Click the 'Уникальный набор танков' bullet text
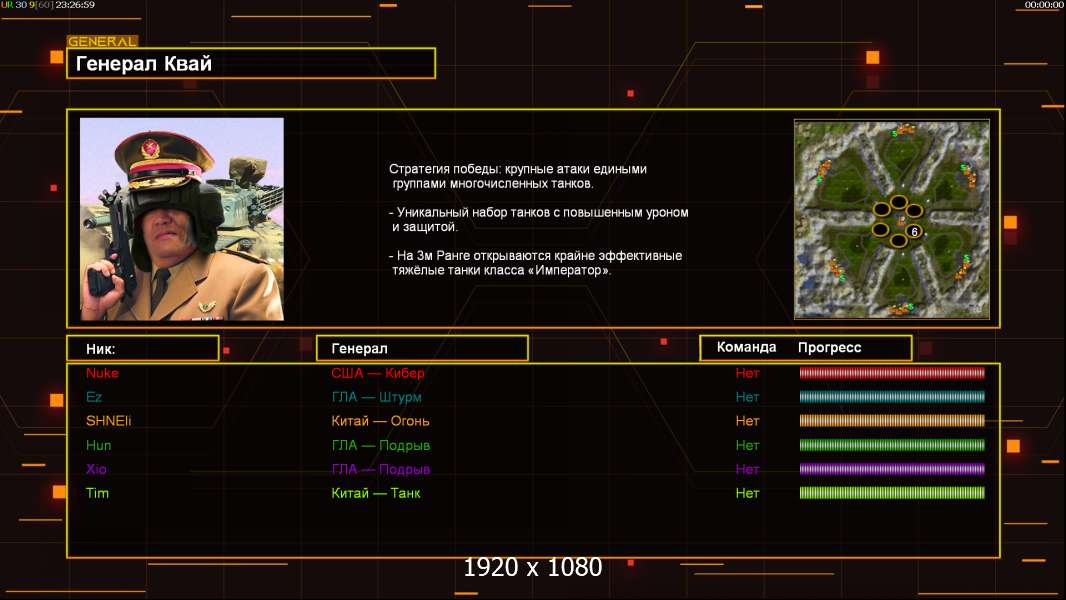The width and height of the screenshot is (1066, 600). 538,219
